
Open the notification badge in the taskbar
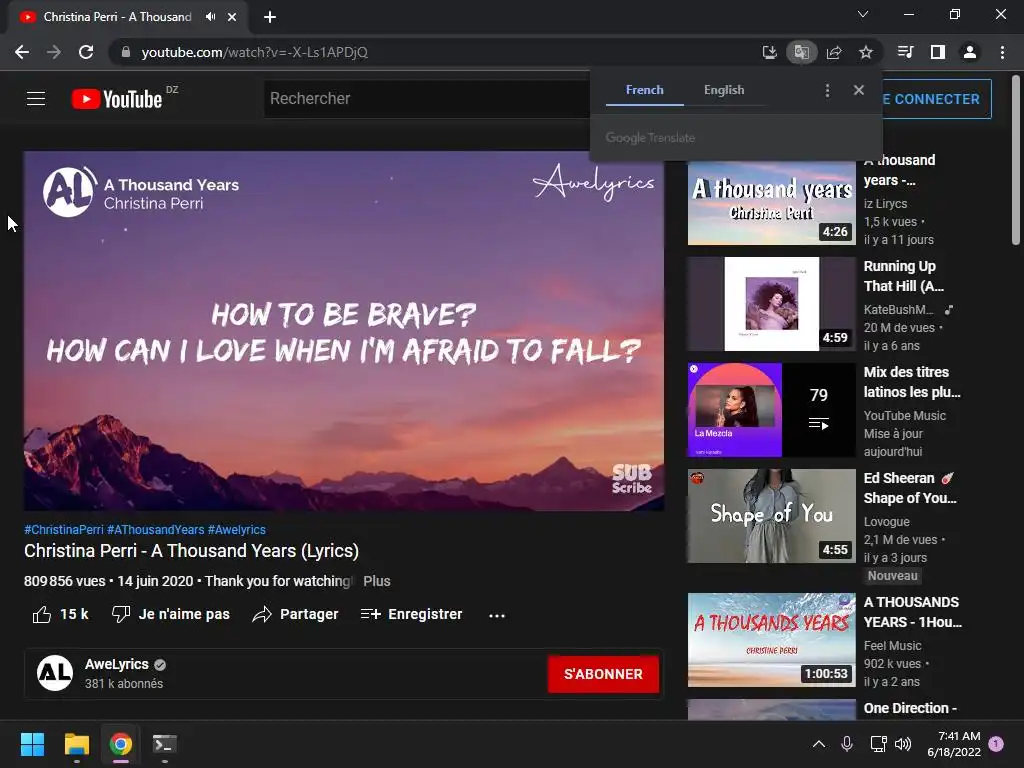(996, 744)
